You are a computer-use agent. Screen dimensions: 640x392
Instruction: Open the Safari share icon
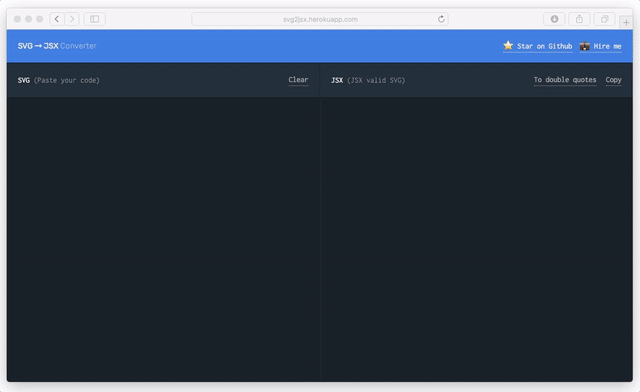point(580,19)
